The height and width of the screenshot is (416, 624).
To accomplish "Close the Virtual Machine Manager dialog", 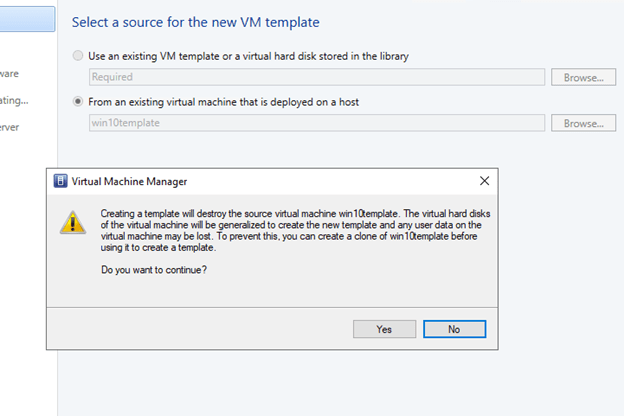I will click(484, 181).
